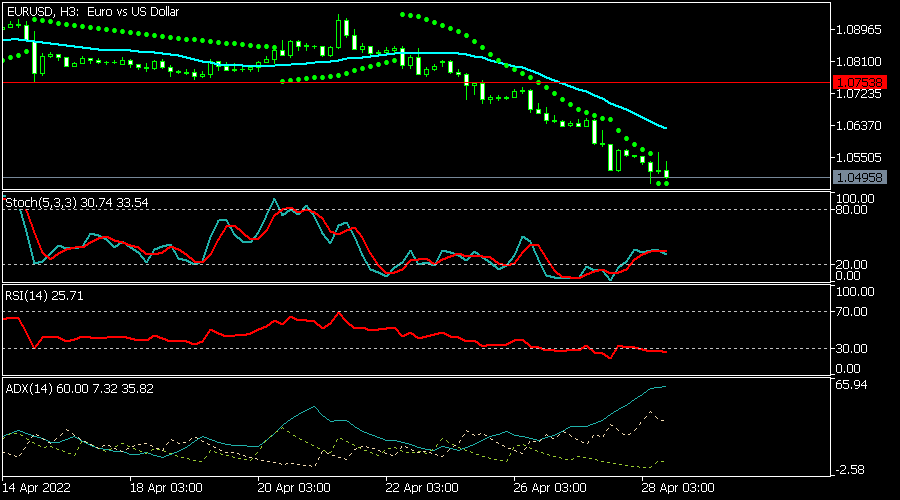
Task: Select the red 1.07538 price level label
Action: (x=859, y=83)
